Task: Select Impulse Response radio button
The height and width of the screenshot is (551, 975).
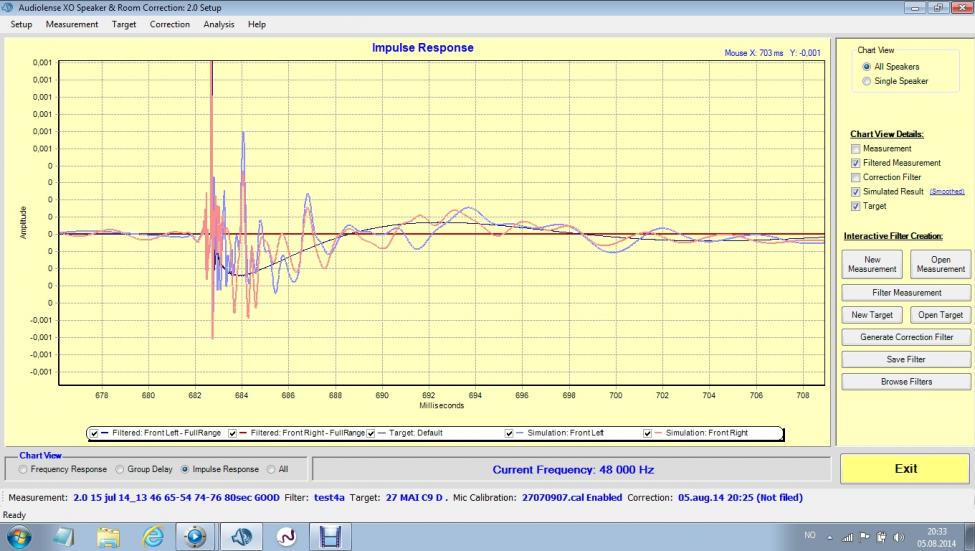Action: tap(185, 470)
